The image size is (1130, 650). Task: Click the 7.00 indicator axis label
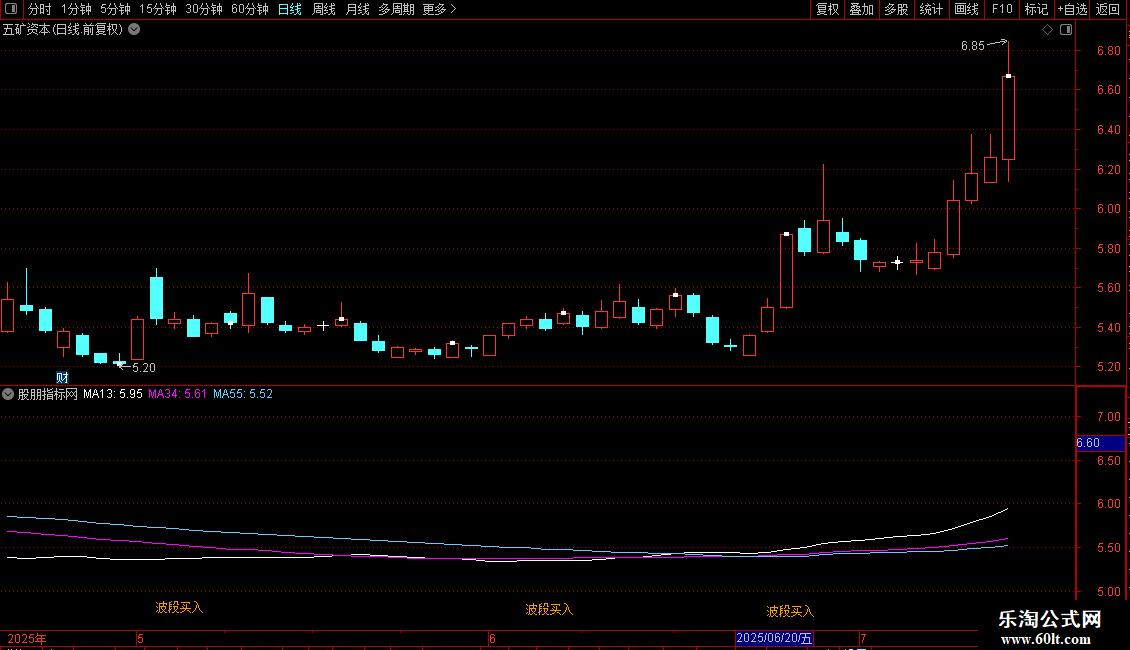point(1108,417)
